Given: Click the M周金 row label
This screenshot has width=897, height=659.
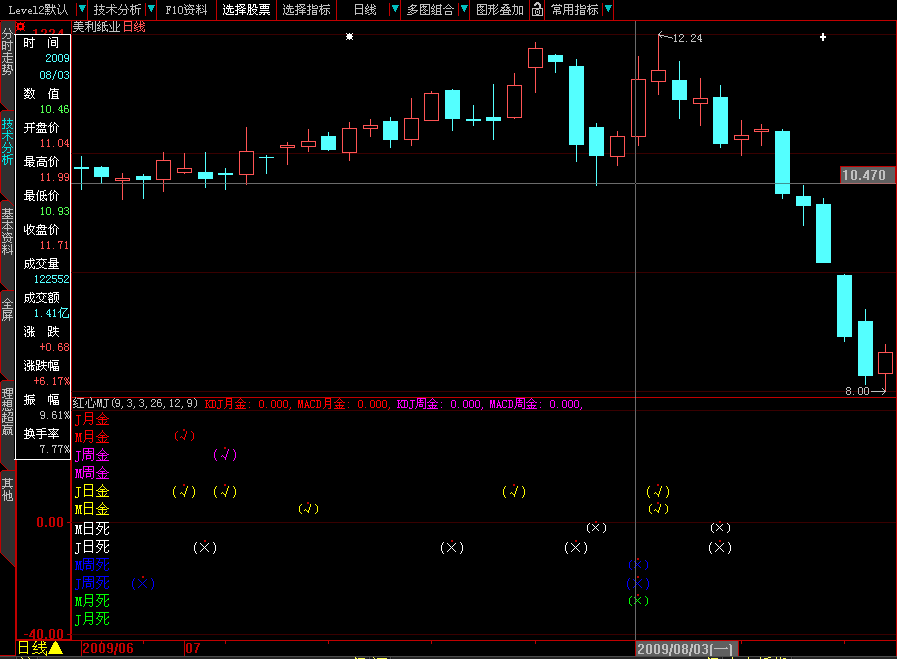Looking at the screenshot, I should (92, 473).
